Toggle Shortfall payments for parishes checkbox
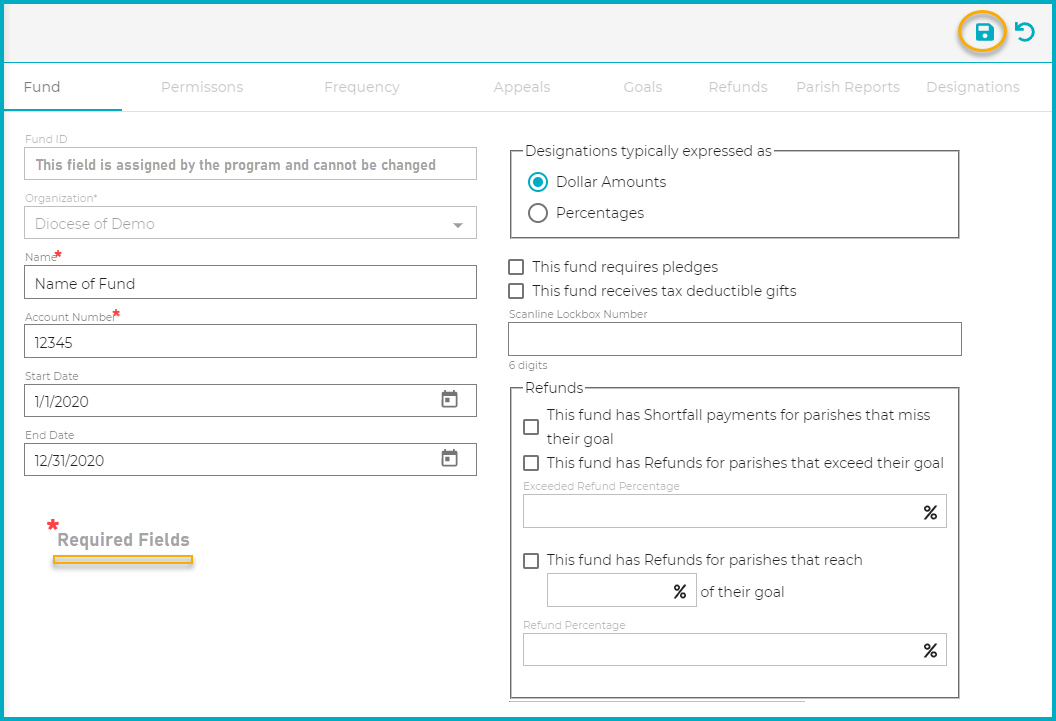The width and height of the screenshot is (1056, 721). (x=531, y=427)
